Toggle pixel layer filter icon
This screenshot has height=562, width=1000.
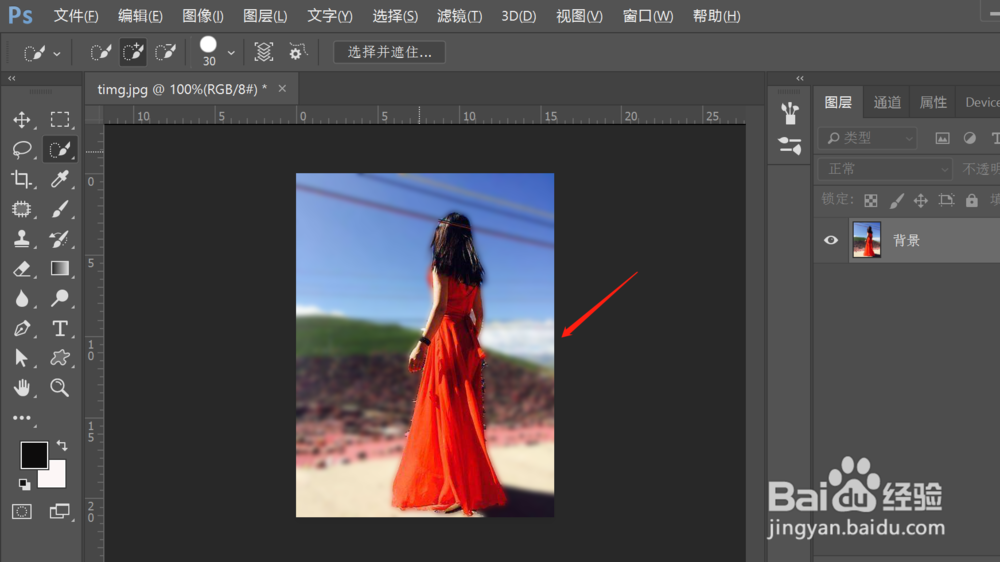[x=943, y=138]
